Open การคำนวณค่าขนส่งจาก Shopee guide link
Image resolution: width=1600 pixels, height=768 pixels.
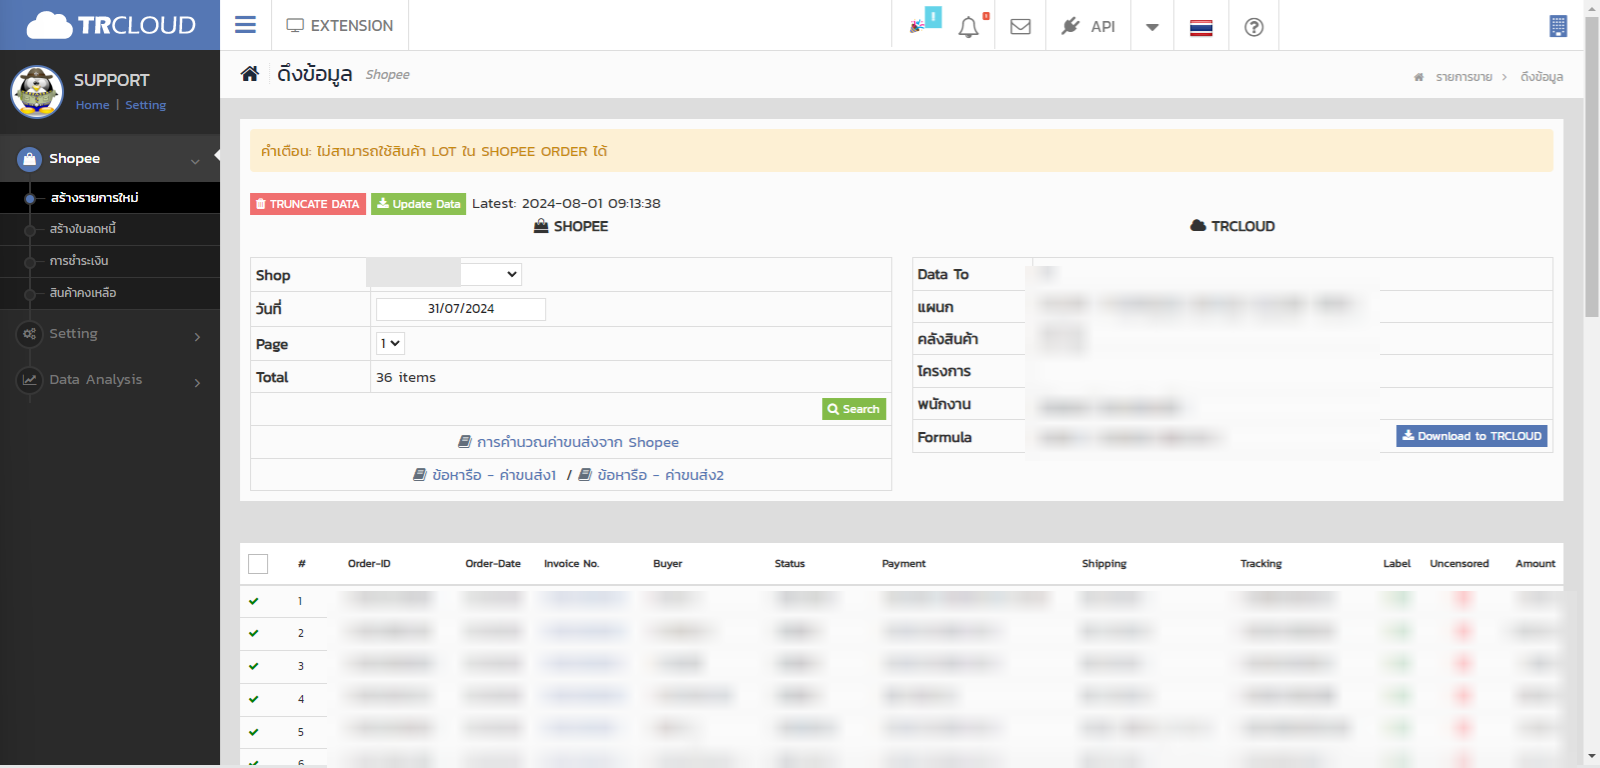coord(568,442)
